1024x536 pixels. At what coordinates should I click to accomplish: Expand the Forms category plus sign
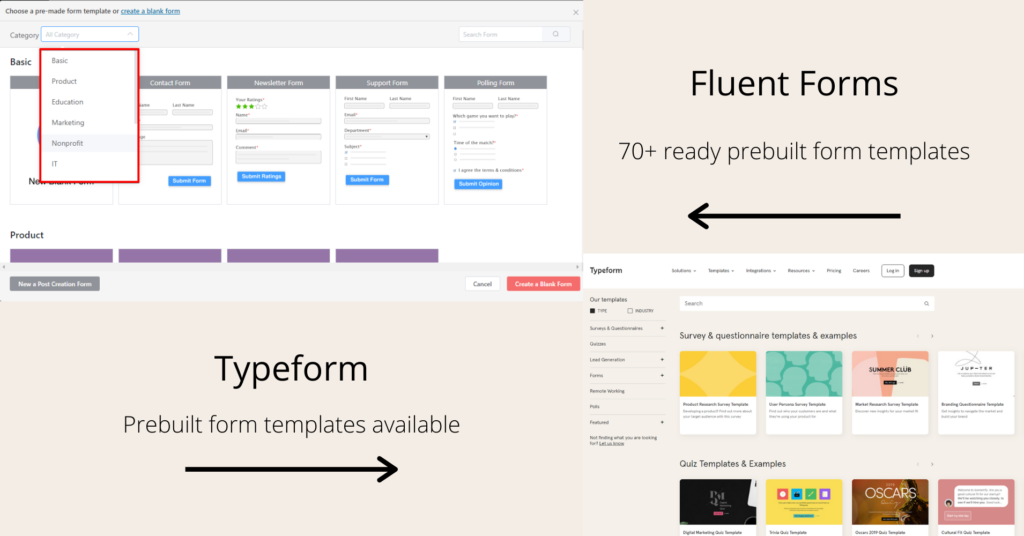pos(662,375)
